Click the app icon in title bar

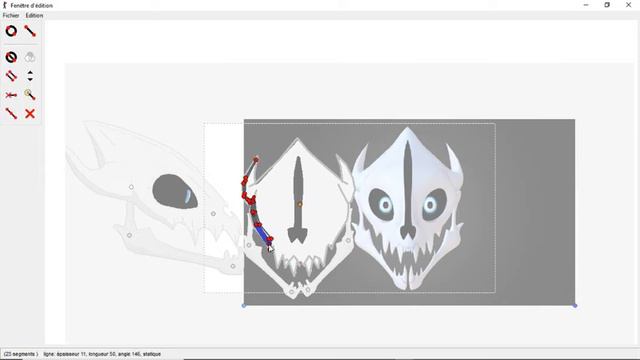point(5,5)
